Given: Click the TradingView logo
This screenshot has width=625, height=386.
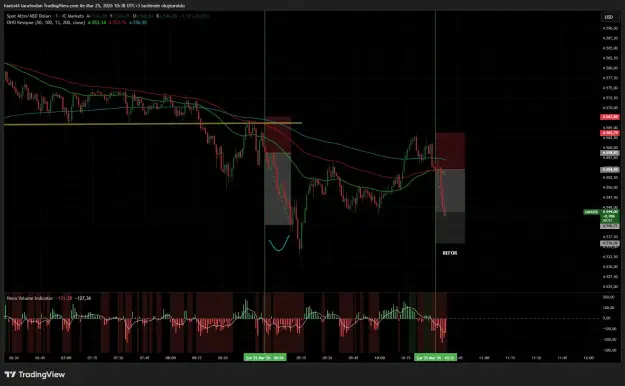Looking at the screenshot, I should point(35,374).
